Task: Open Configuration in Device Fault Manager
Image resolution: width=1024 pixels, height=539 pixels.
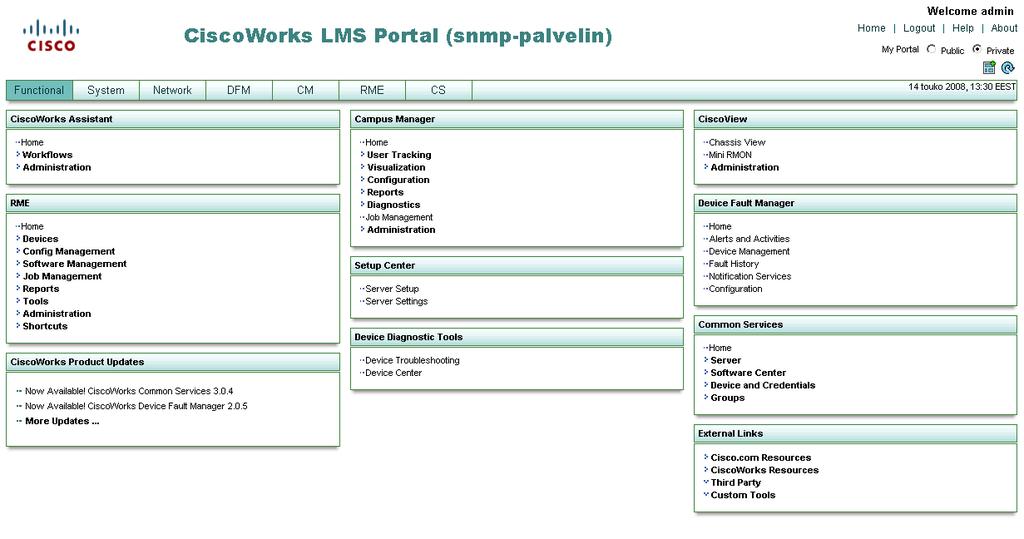Action: 735,289
